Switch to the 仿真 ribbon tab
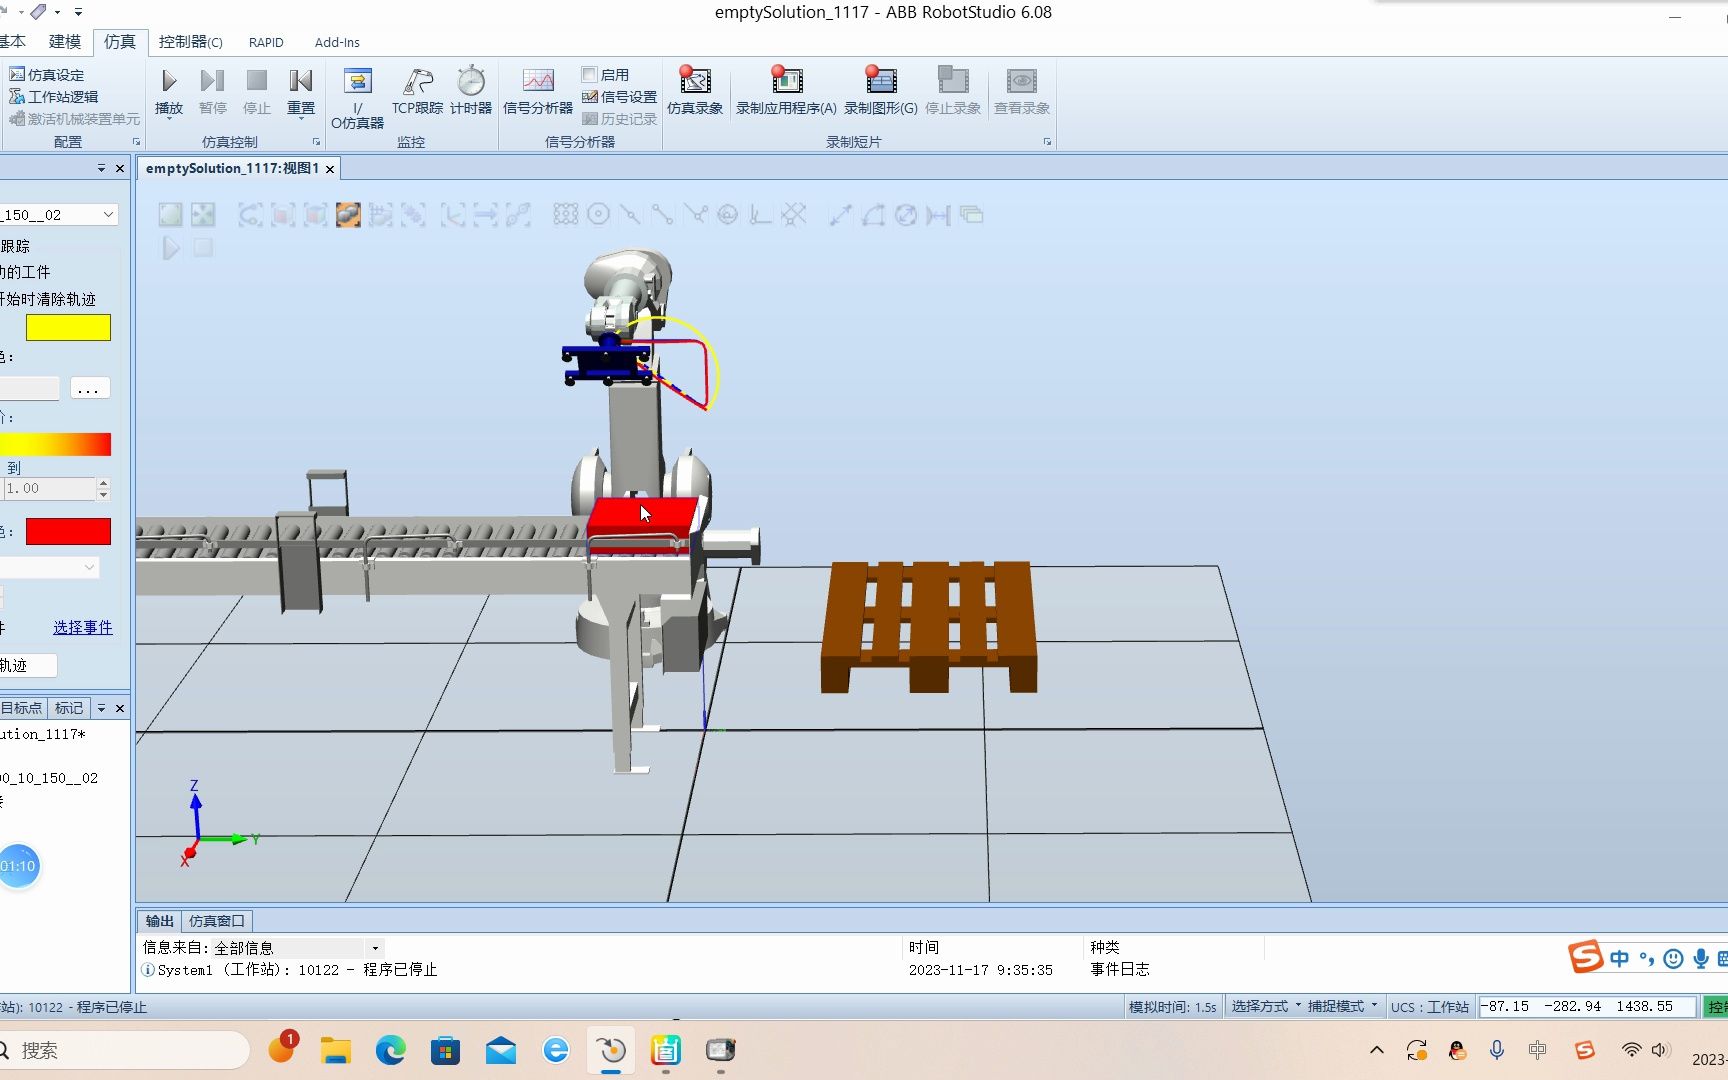 [120, 42]
